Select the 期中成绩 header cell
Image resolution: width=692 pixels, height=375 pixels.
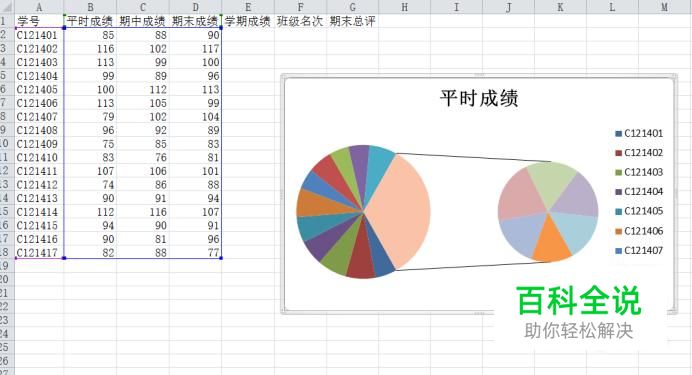pos(143,21)
